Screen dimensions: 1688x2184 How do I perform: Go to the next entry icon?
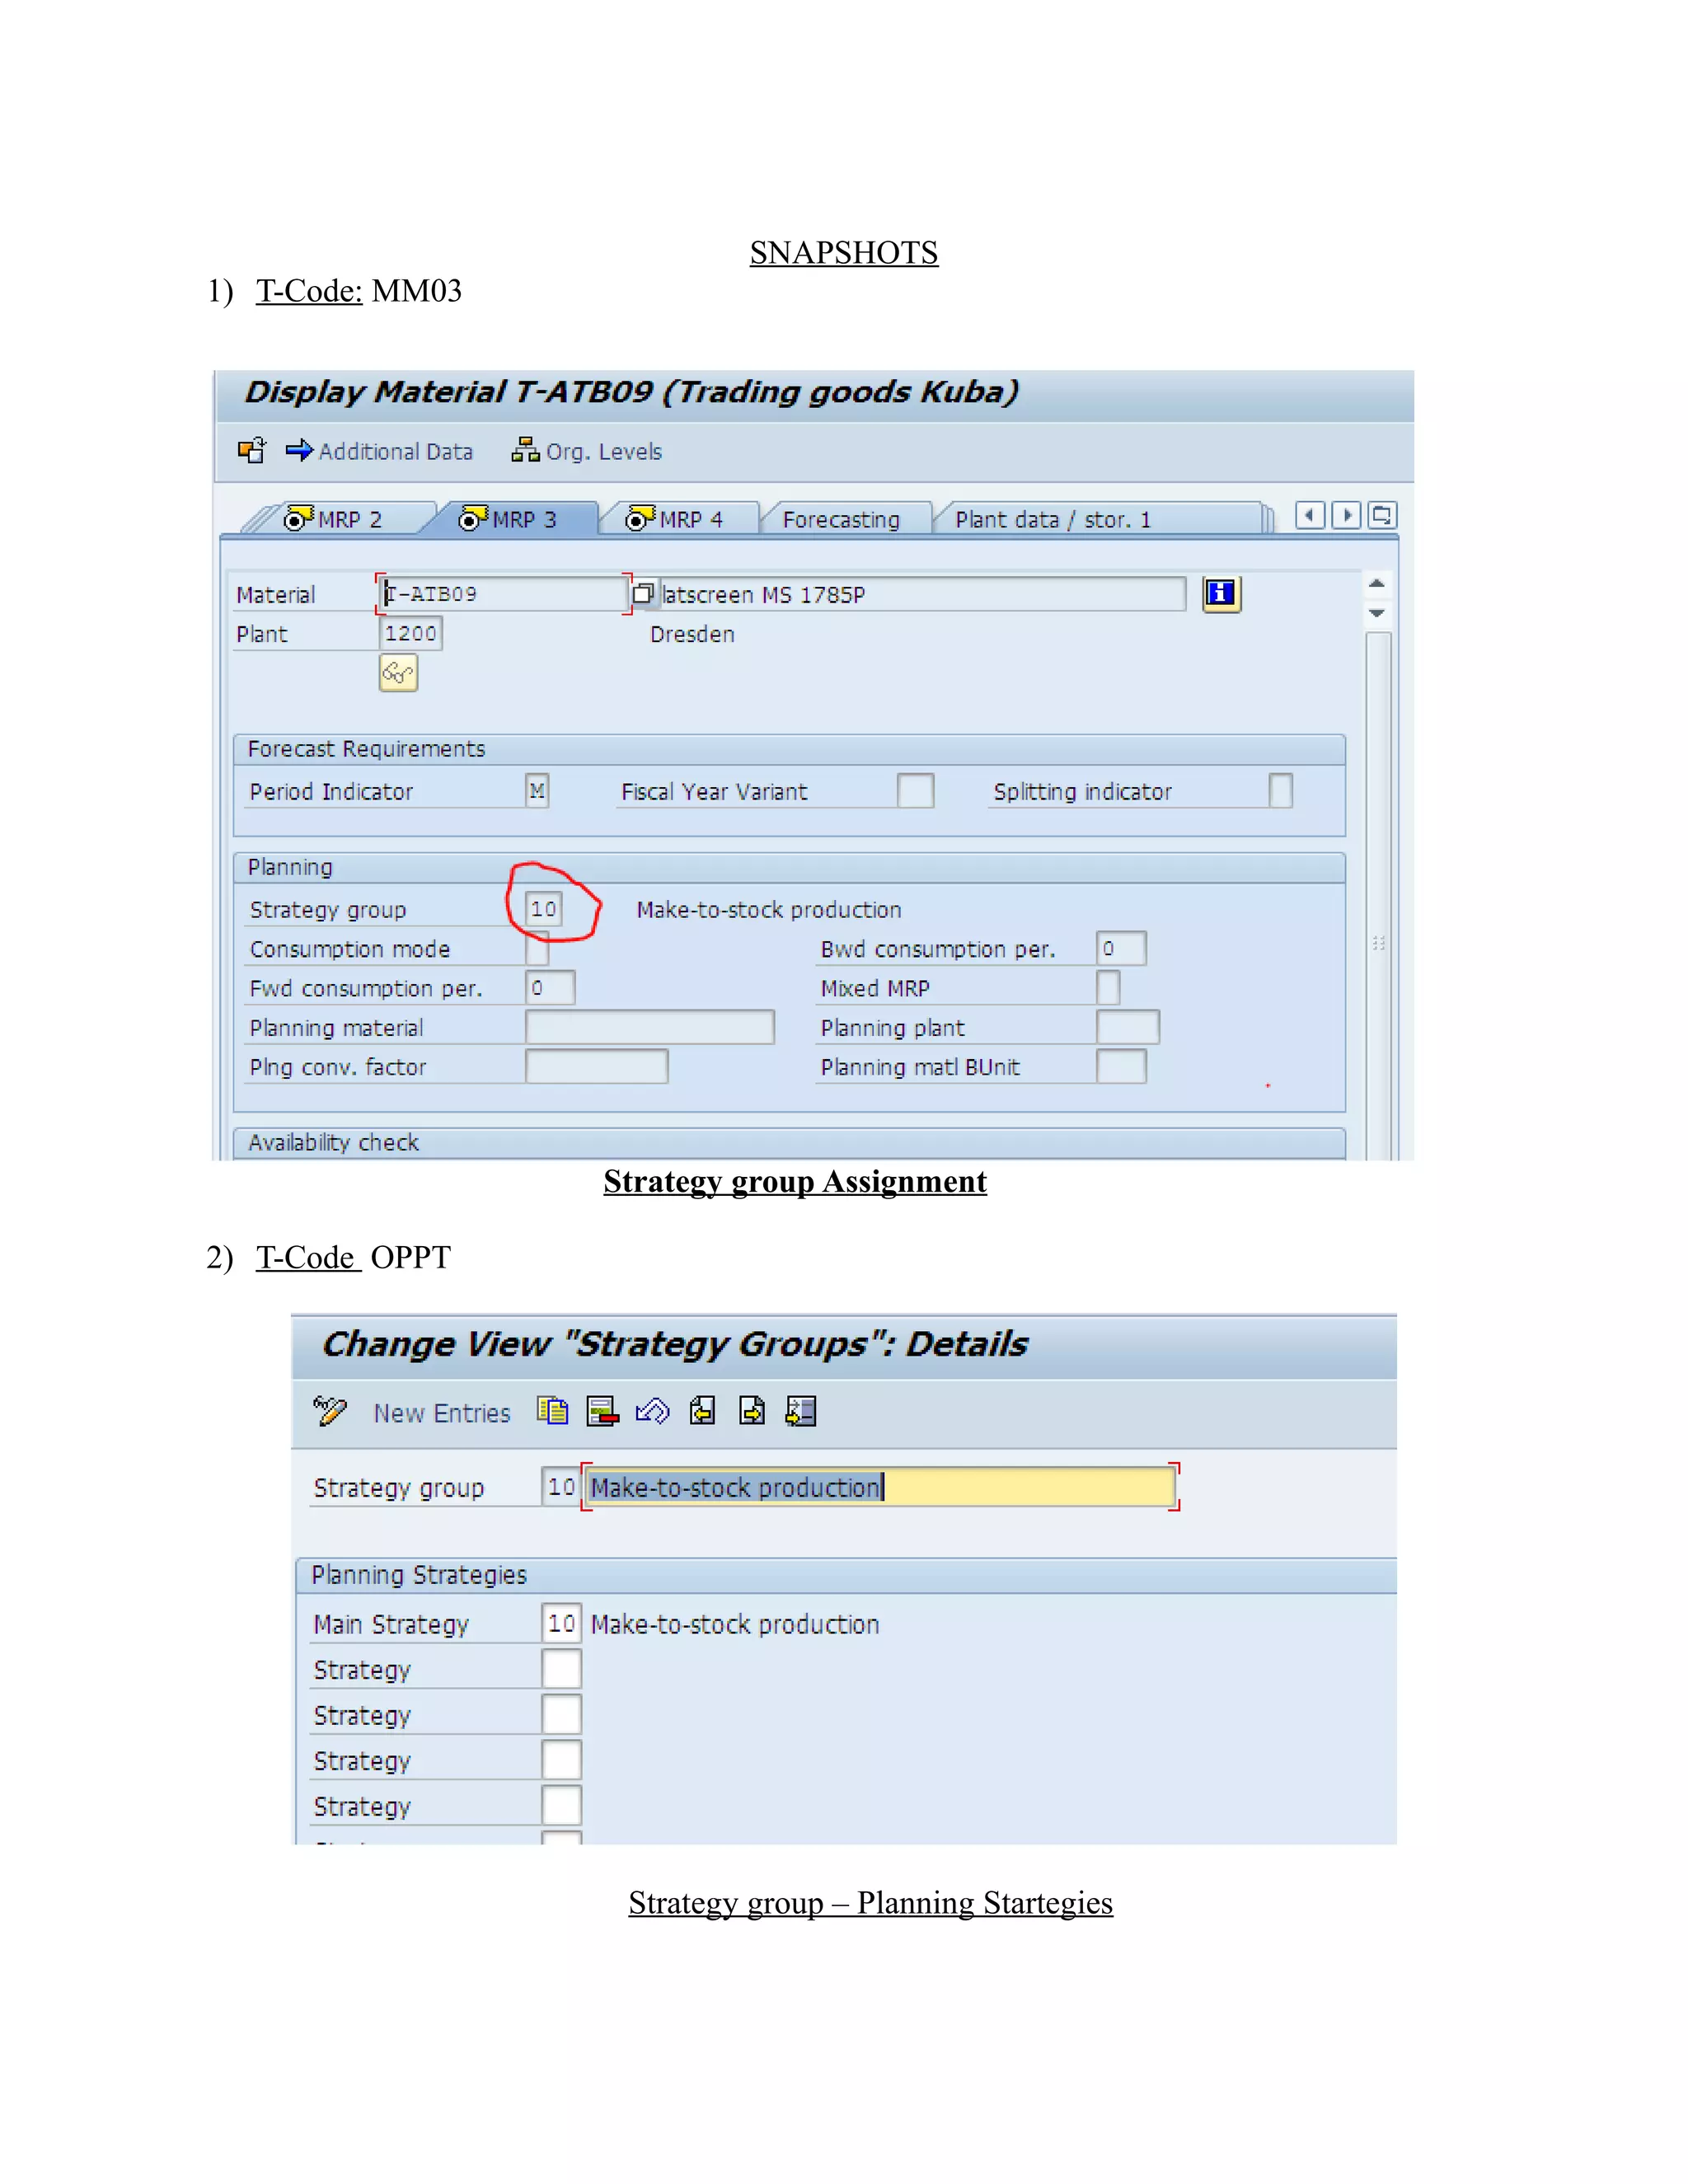click(752, 1411)
